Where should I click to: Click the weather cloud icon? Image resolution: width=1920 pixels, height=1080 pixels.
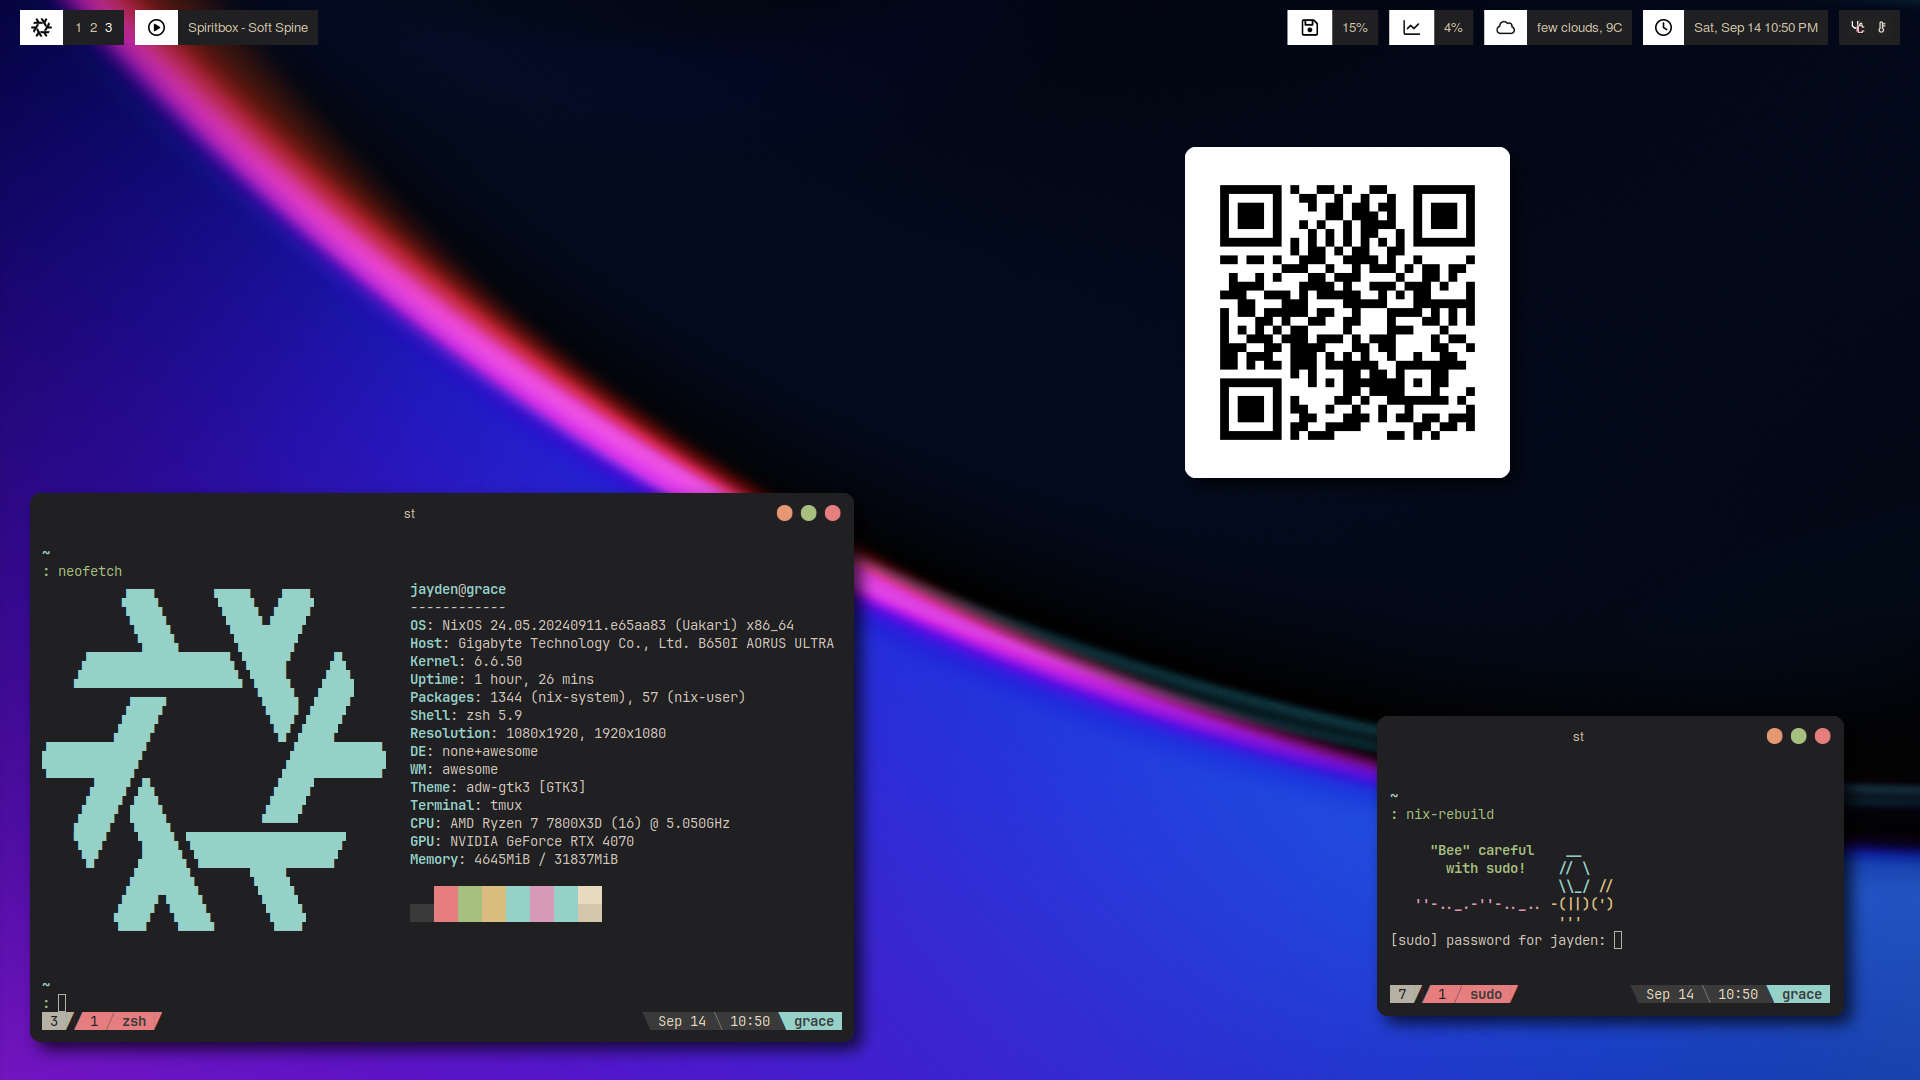click(1505, 28)
